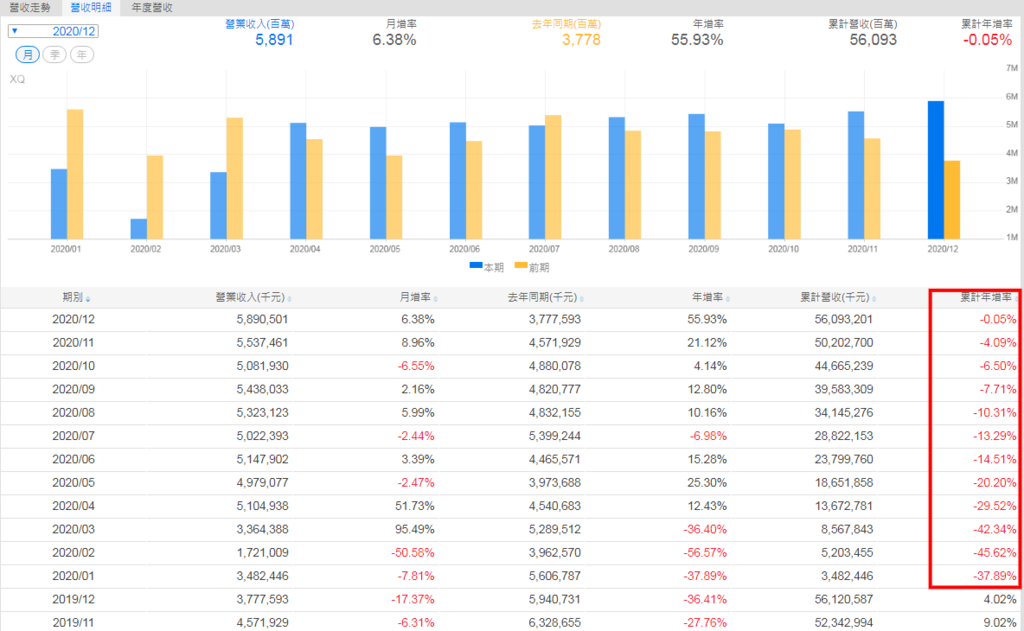This screenshot has width=1024, height=631.
Task: Click the 56,093 累計營收 summary value
Action: pyautogui.click(x=873, y=40)
